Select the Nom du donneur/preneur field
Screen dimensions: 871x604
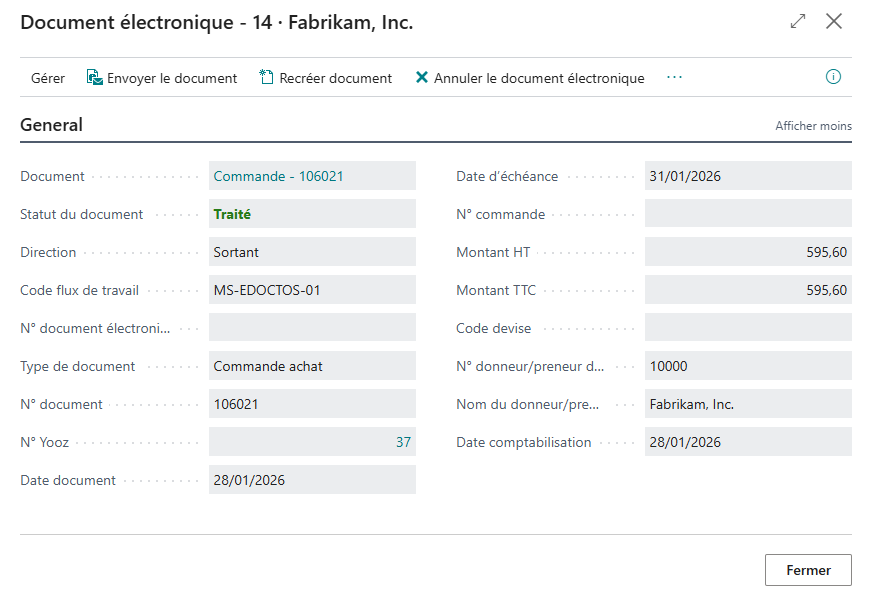click(x=748, y=404)
